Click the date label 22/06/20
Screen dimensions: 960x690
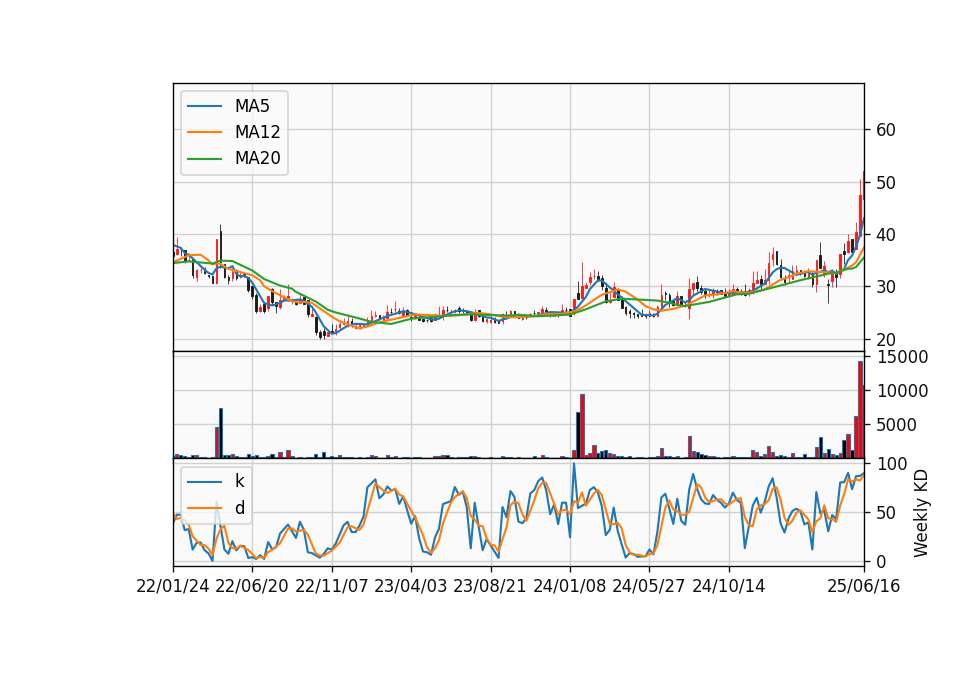point(252,586)
